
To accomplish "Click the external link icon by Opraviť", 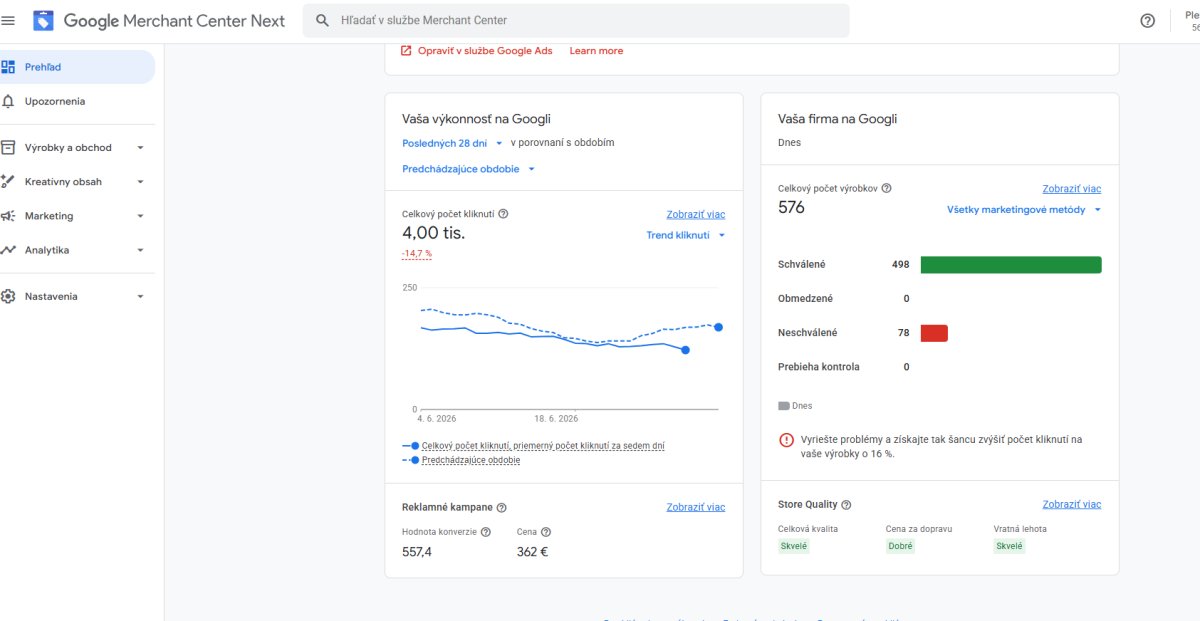I will click(x=406, y=51).
